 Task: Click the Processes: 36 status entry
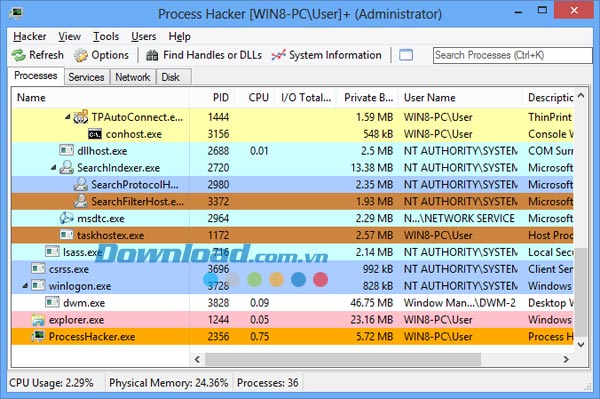tap(267, 383)
